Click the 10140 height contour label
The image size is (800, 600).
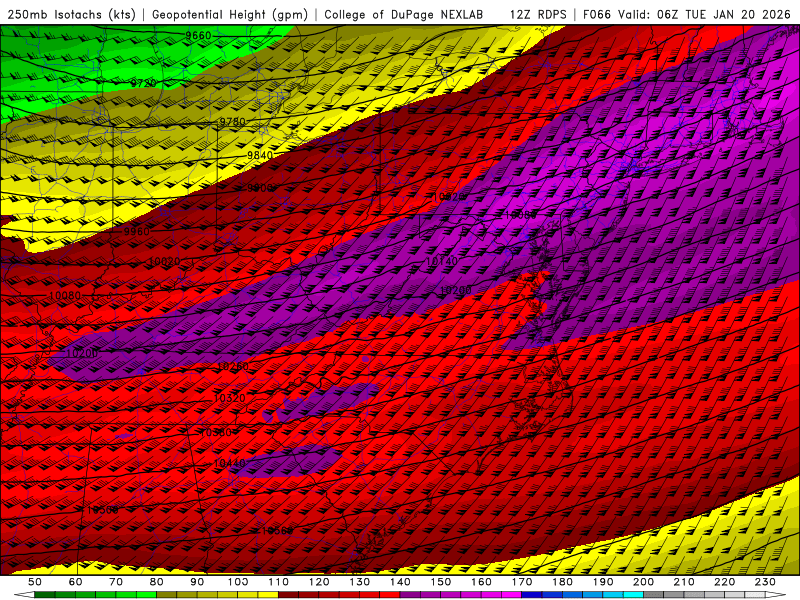441,261
